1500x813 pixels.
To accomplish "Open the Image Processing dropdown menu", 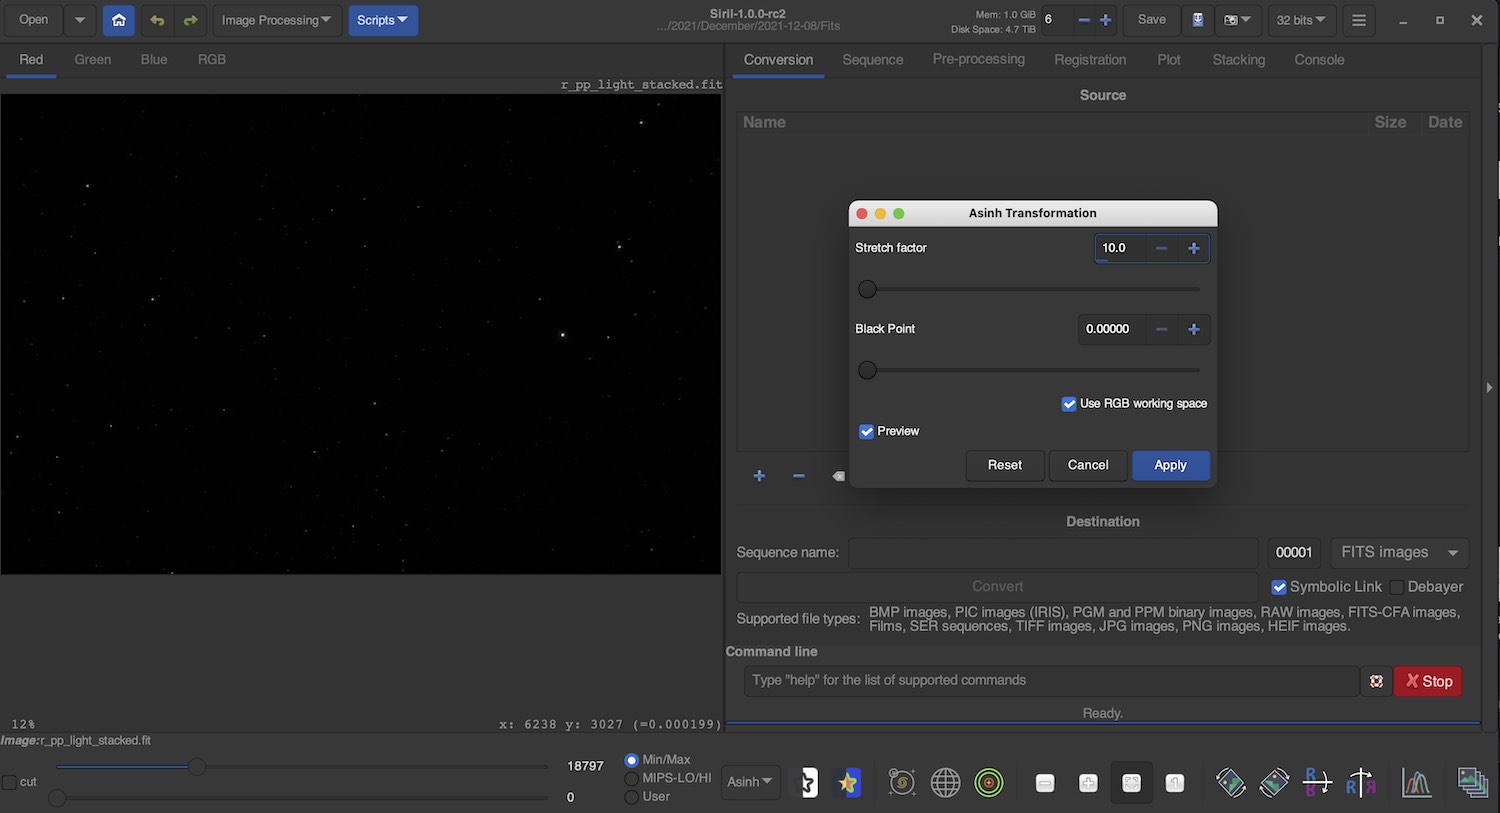I will point(276,20).
